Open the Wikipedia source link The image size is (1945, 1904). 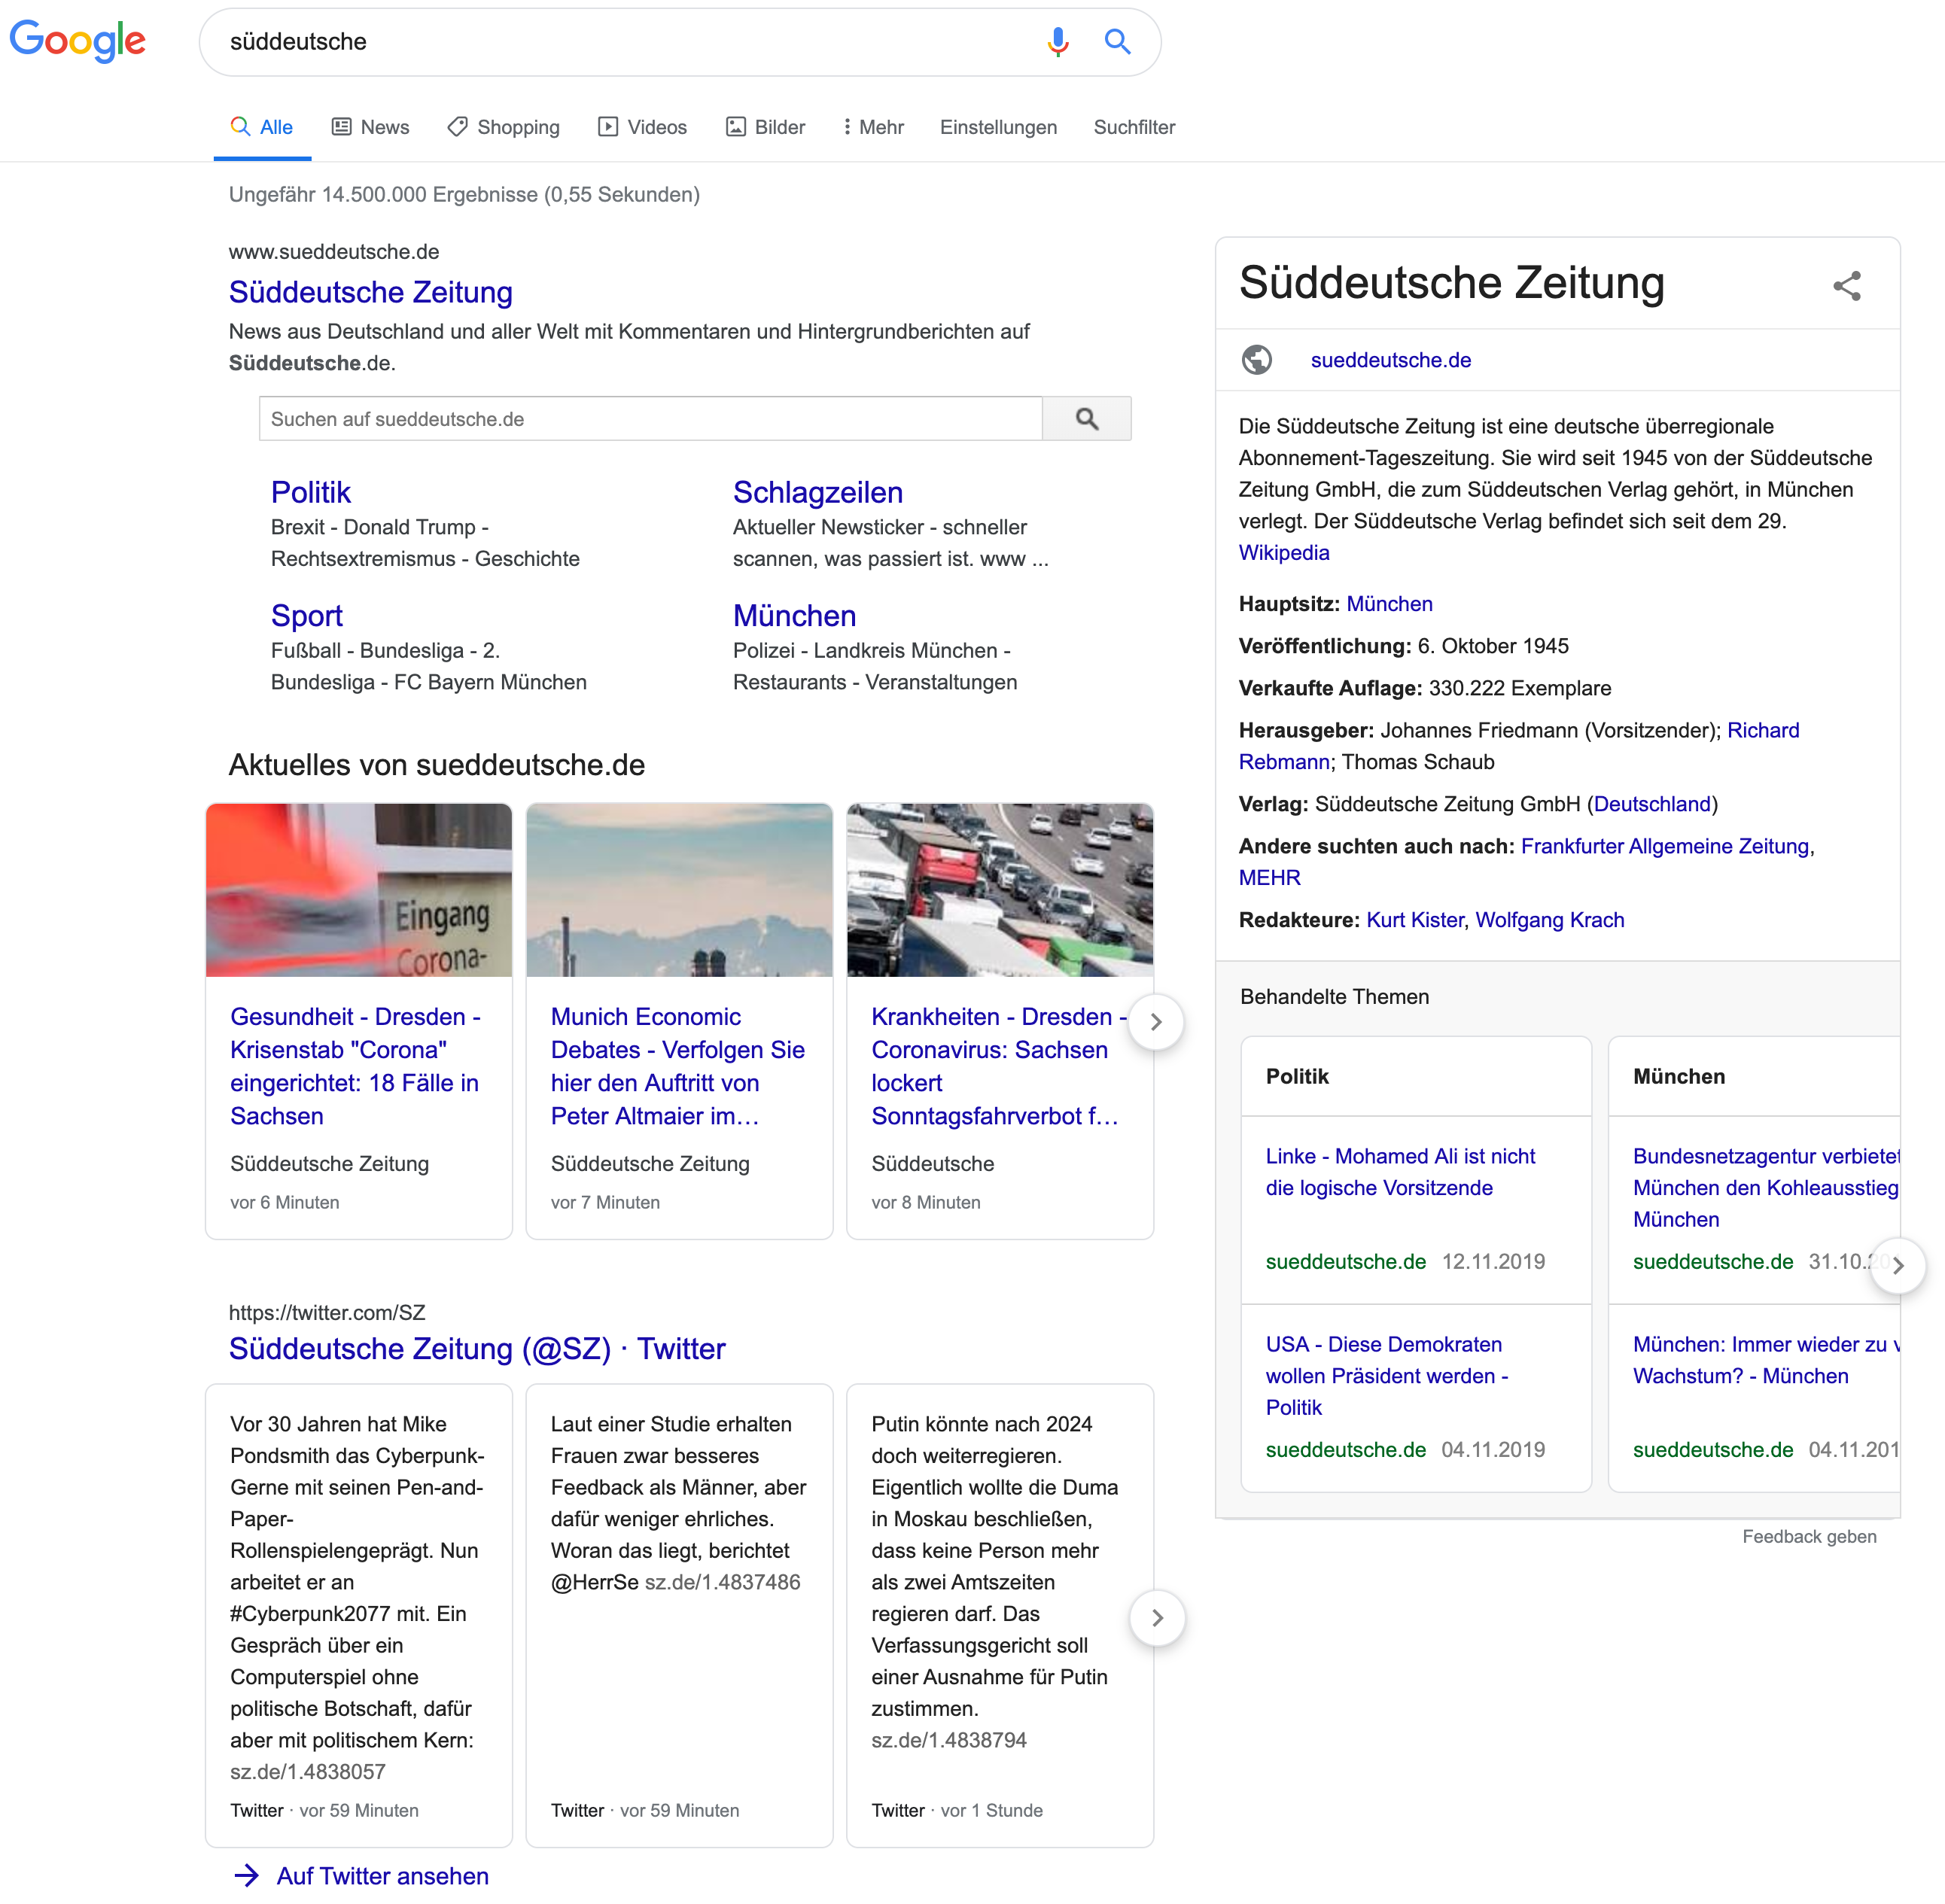click(x=1284, y=553)
